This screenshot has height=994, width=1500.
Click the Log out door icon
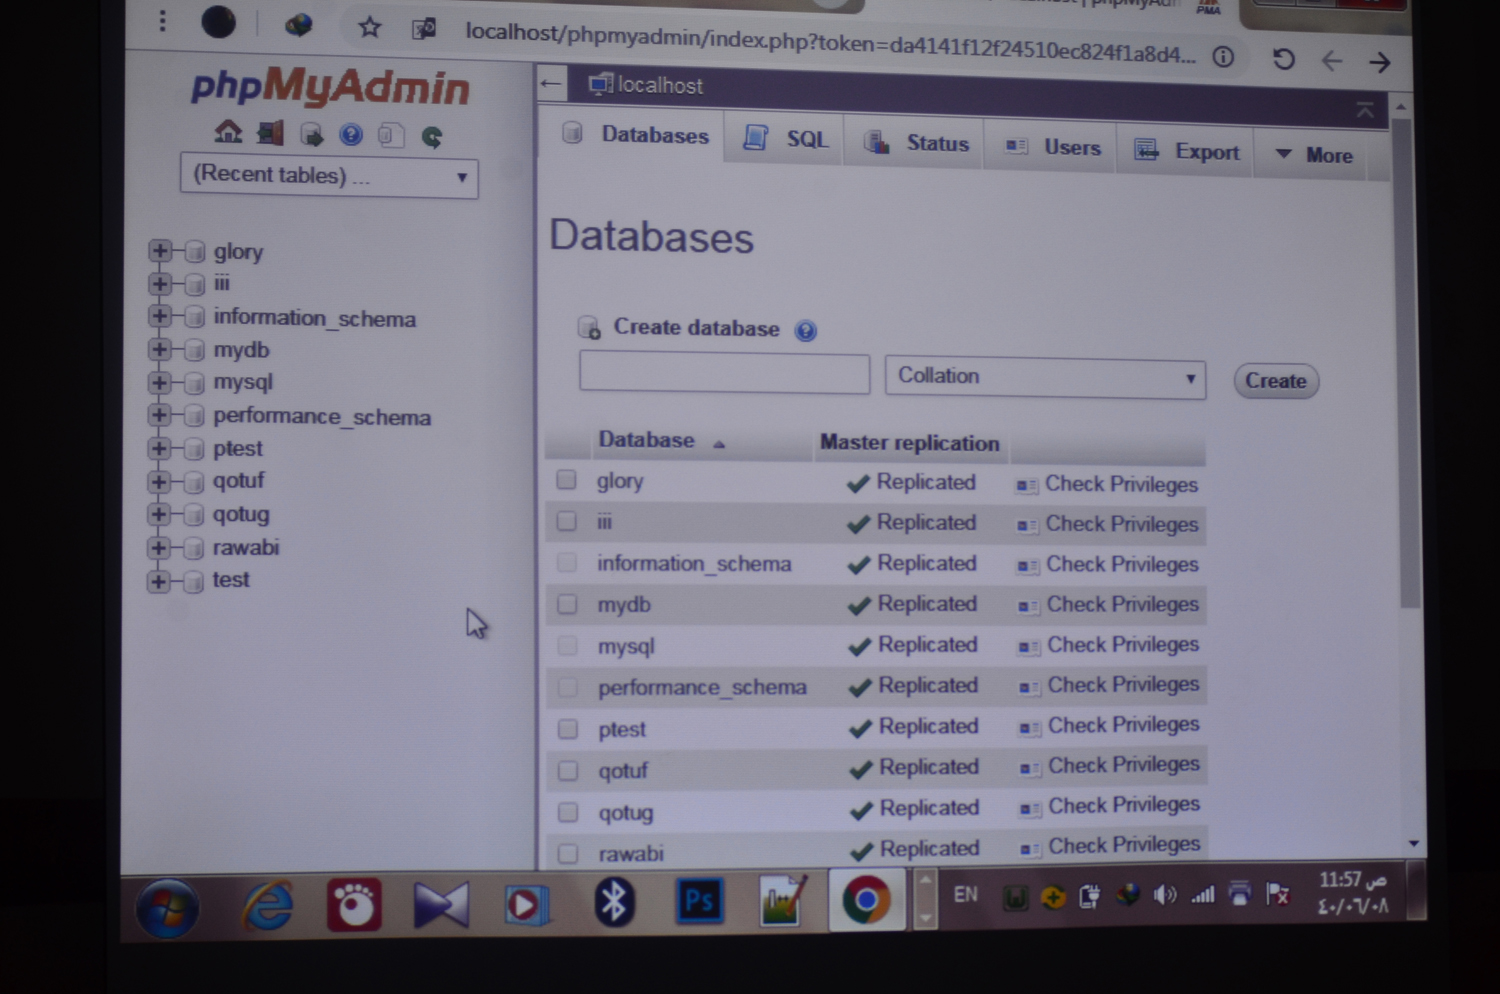270,133
